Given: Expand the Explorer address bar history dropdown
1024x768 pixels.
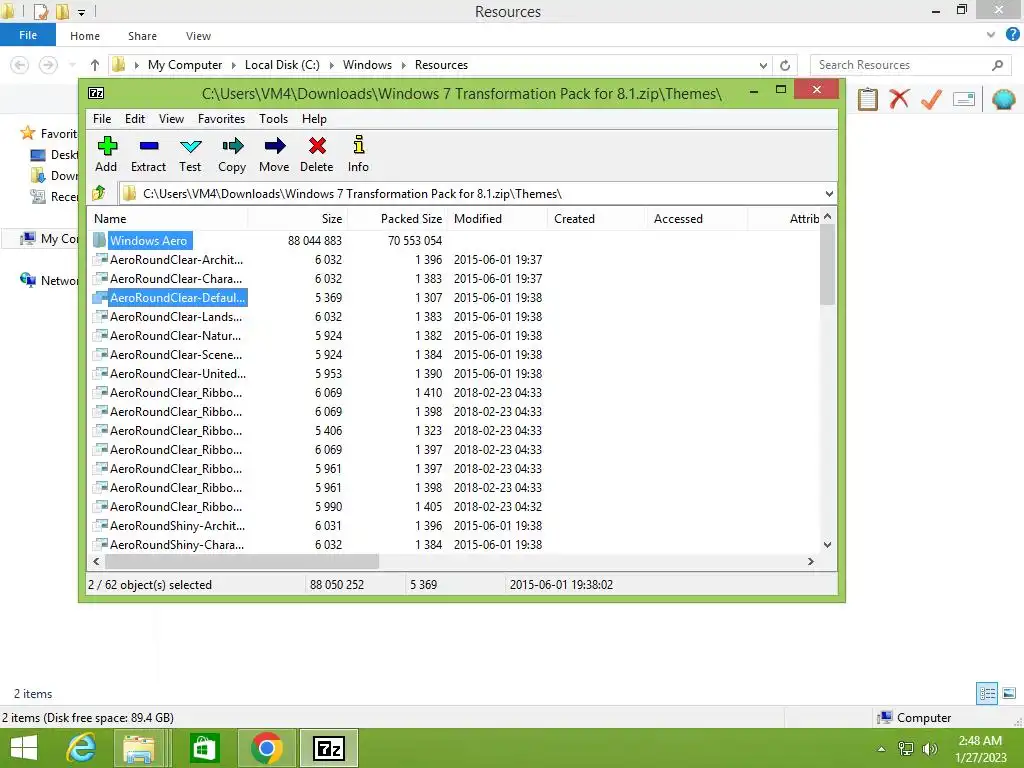Looking at the screenshot, I should coord(763,65).
